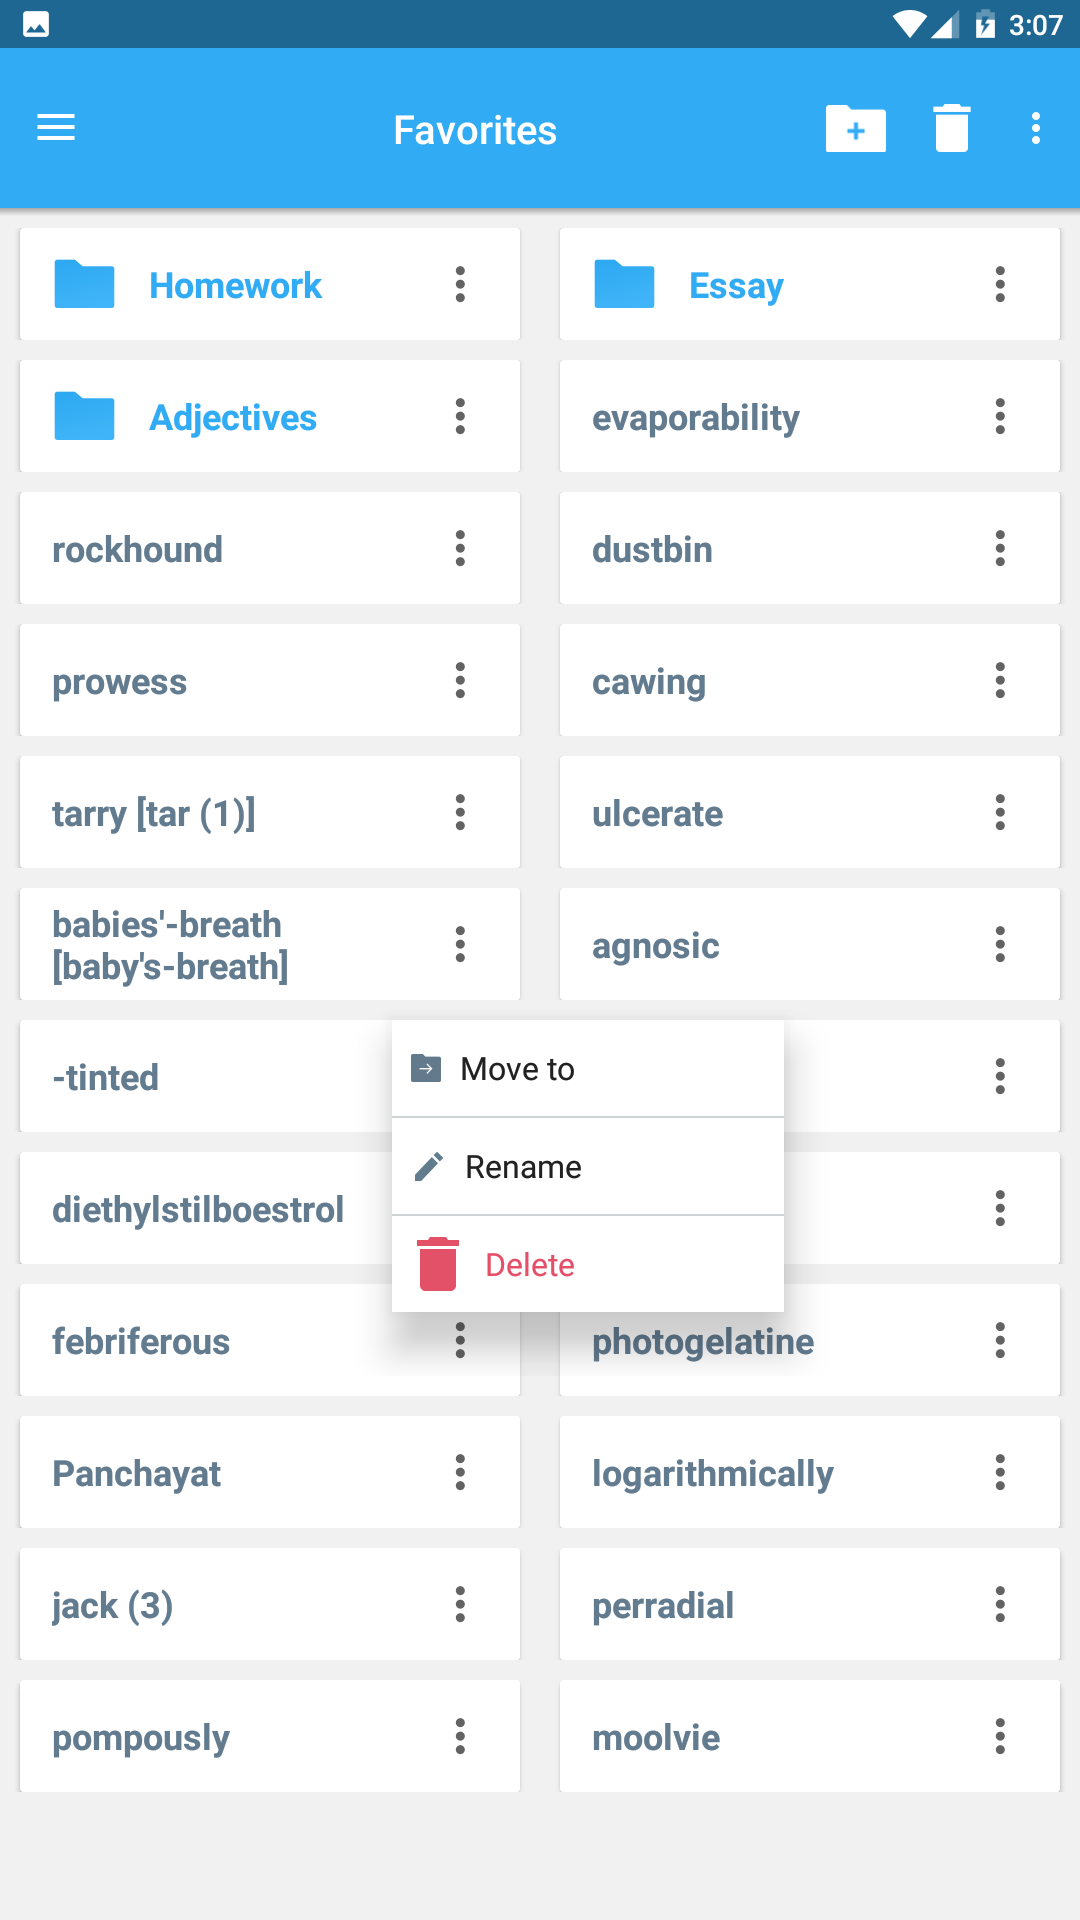Tap the trash icon in the header
Viewport: 1080px width, 1920px height.
[x=951, y=129]
